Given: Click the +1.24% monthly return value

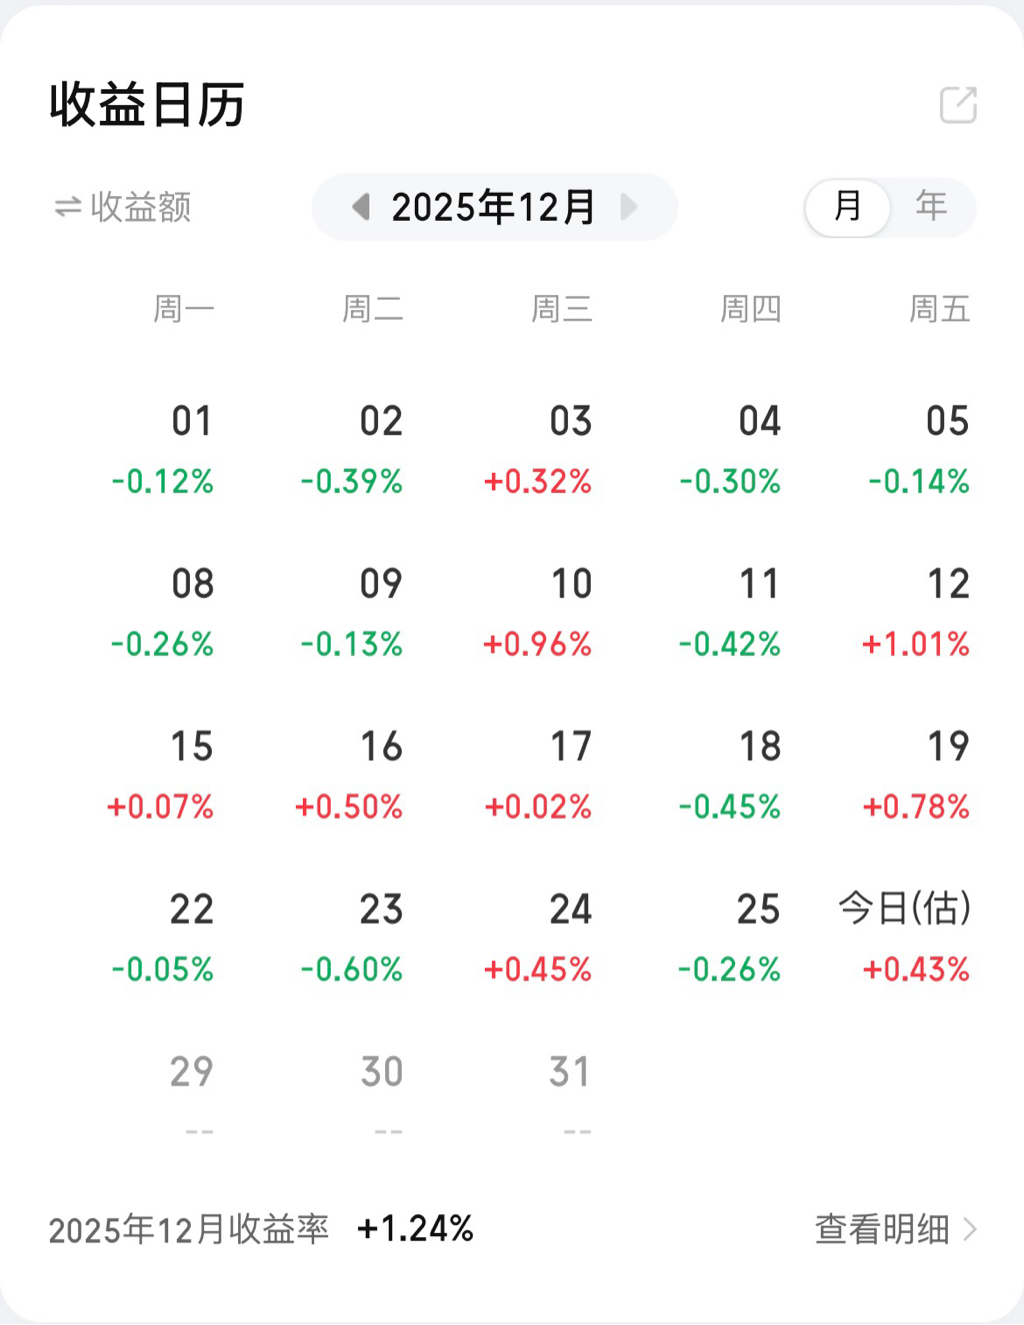Looking at the screenshot, I should click(415, 1229).
